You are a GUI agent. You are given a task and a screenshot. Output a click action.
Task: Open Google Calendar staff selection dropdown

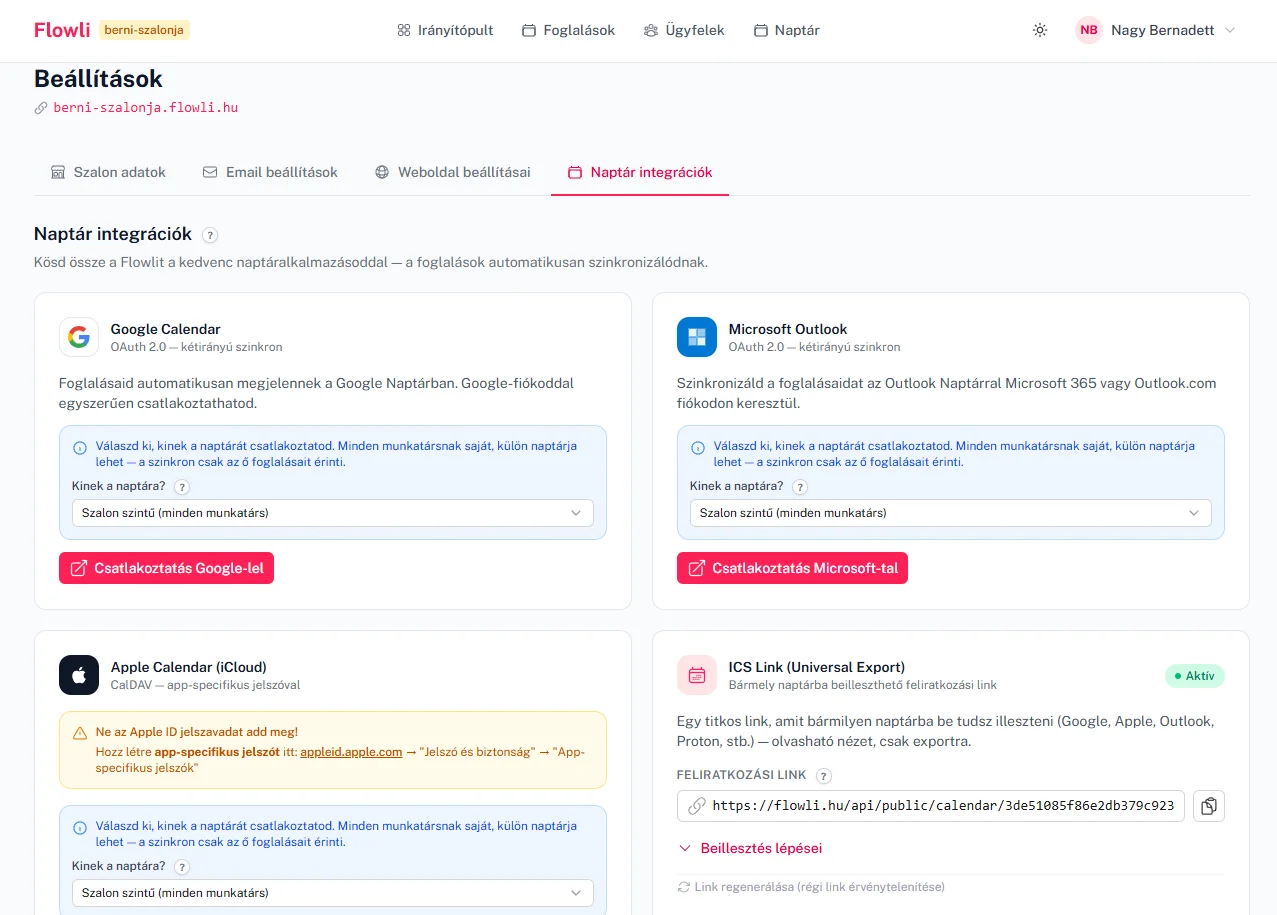tap(332, 513)
